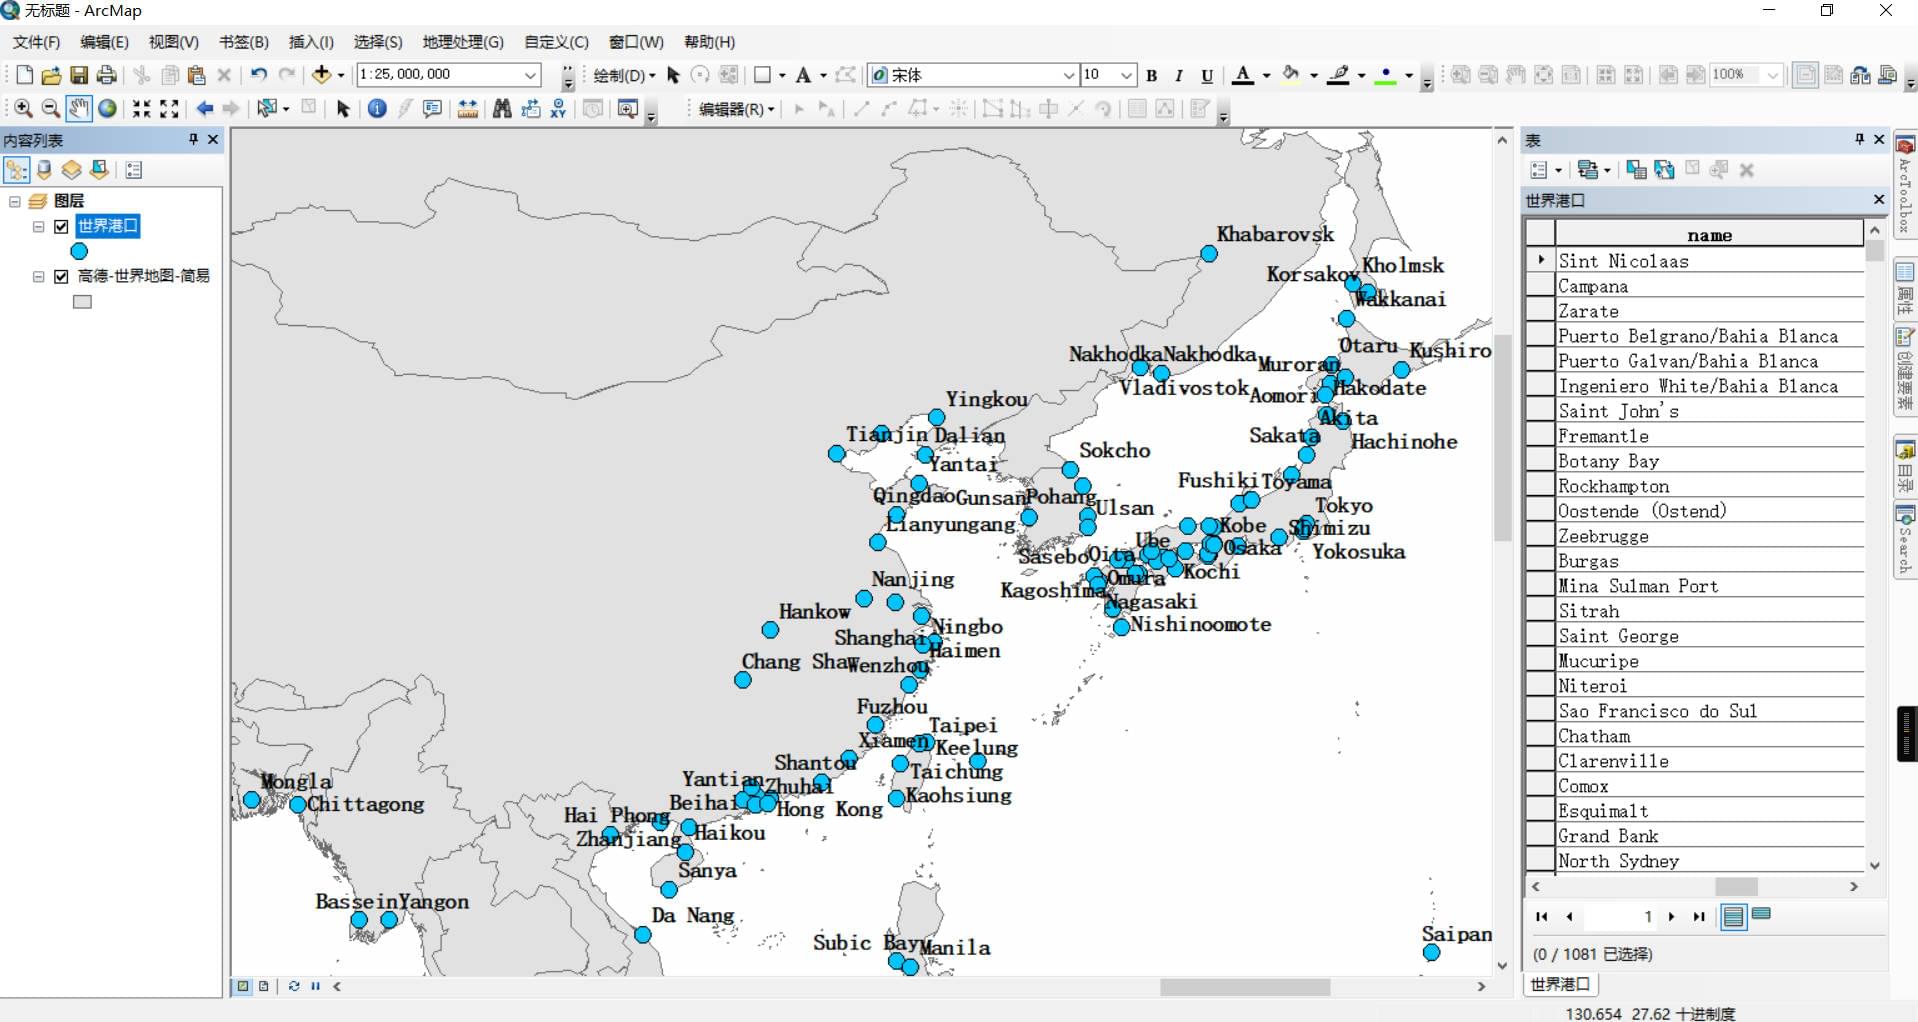Switch to the 世界港口 table tab

(1560, 984)
